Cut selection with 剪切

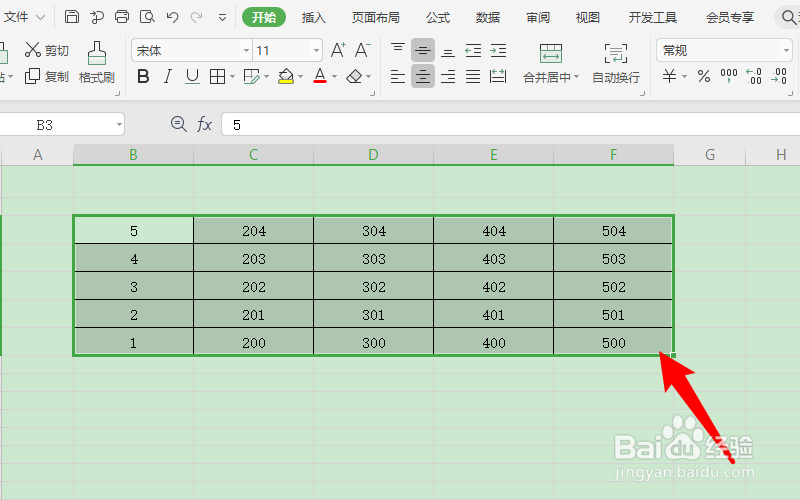[46, 50]
